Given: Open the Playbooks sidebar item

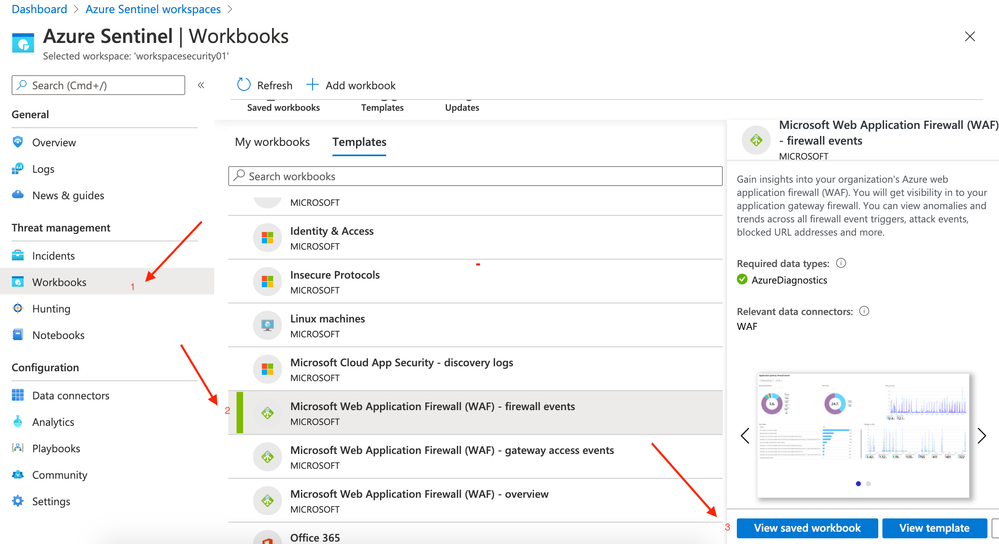Looking at the screenshot, I should pyautogui.click(x=56, y=449).
